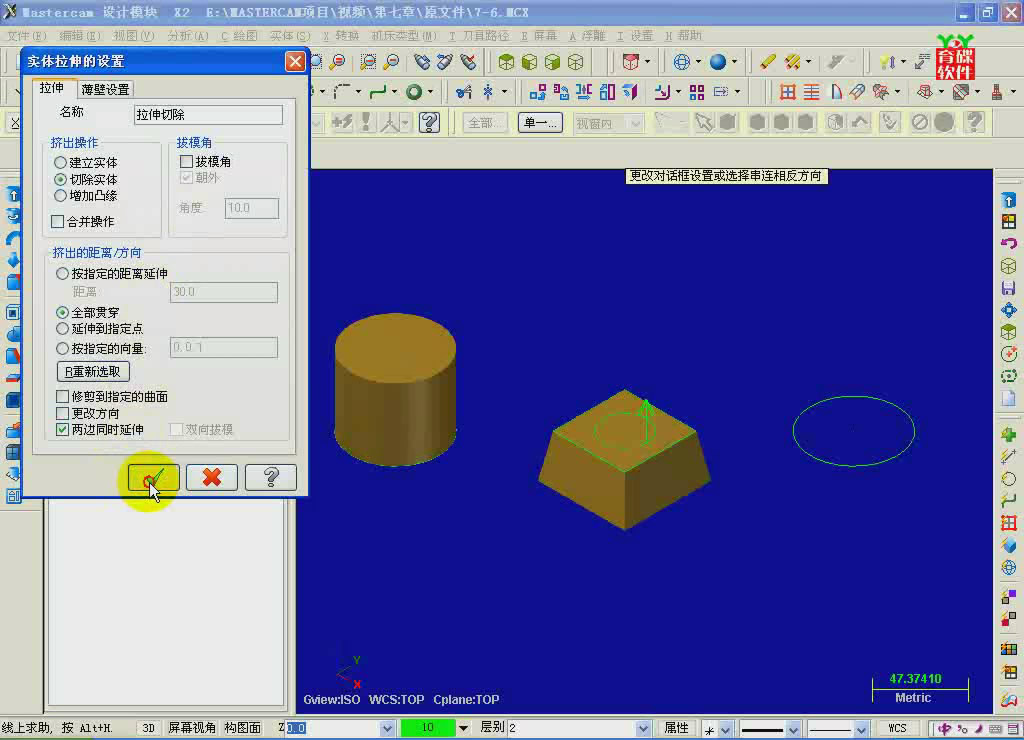Open the 视图 menu
1024x740 pixels.
[133, 35]
